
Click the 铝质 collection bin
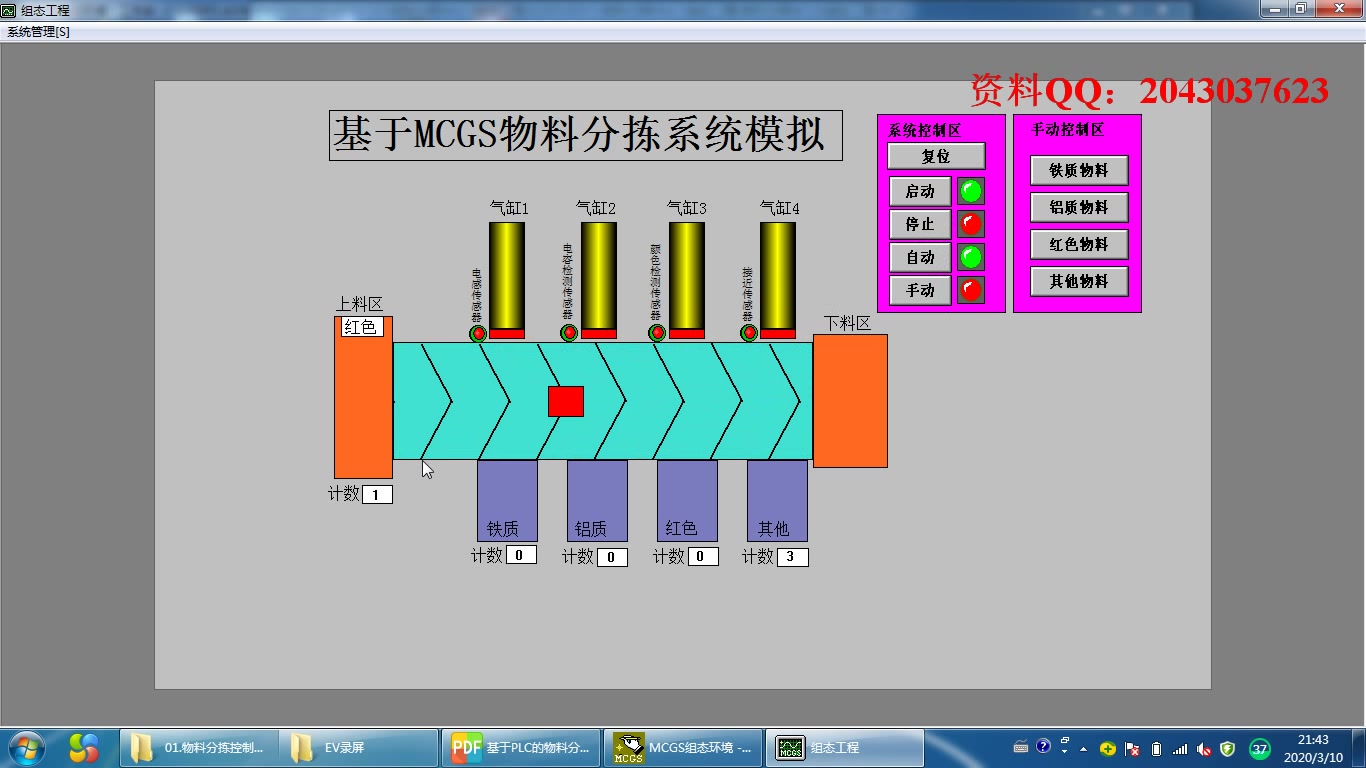[x=597, y=501]
